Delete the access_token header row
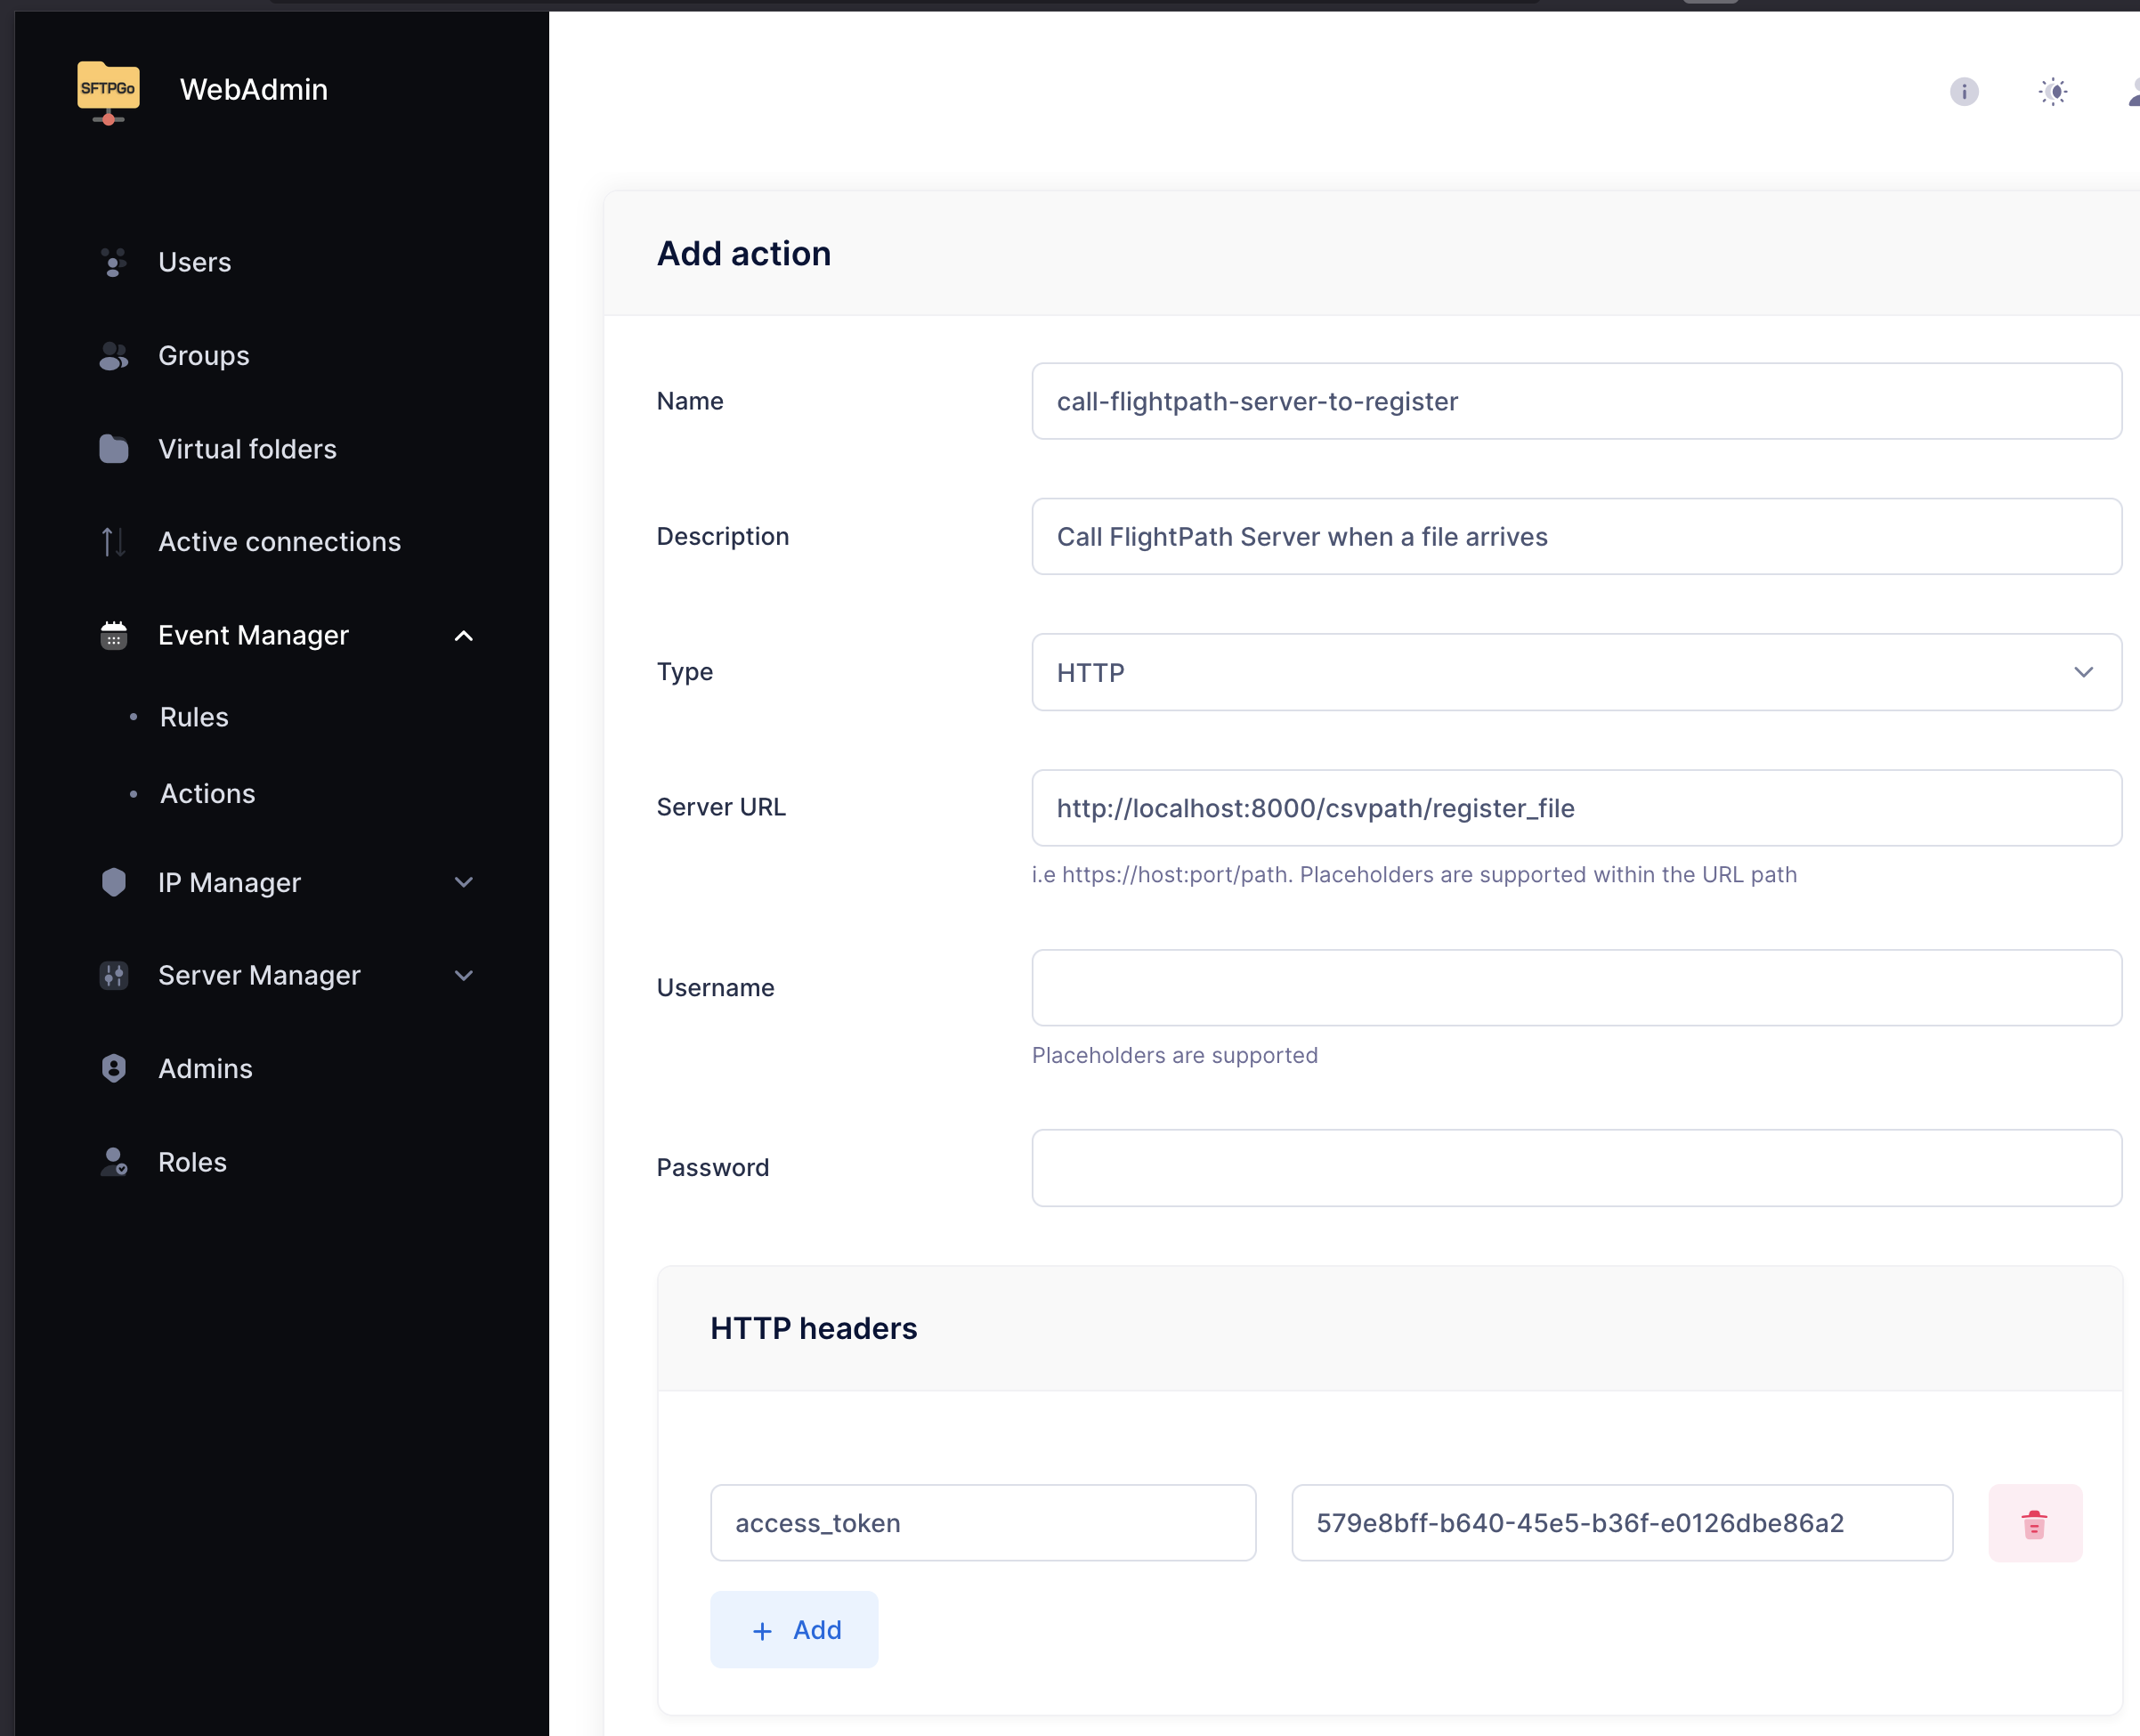 point(2034,1523)
